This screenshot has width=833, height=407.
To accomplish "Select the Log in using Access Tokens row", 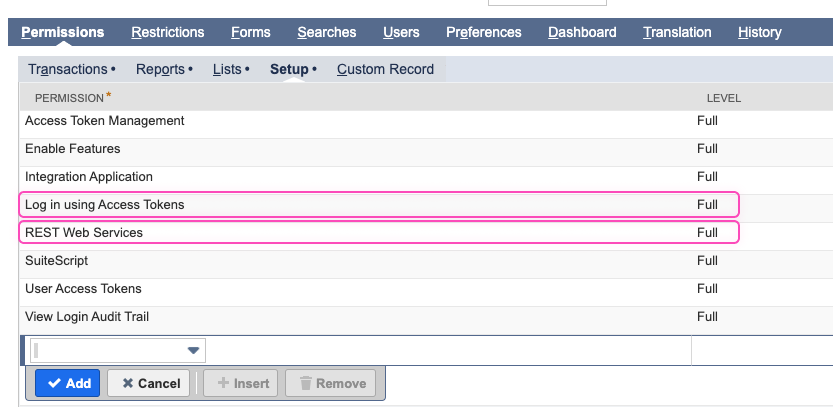I will click(x=104, y=205).
